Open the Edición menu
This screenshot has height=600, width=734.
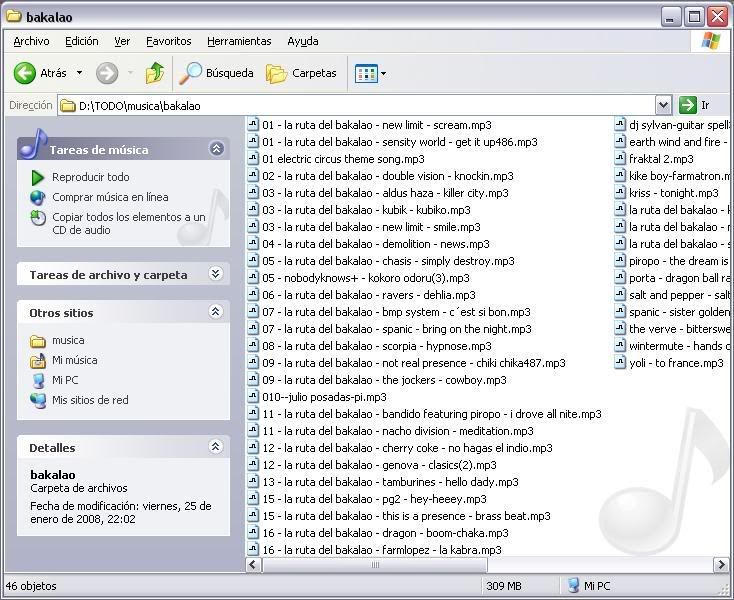pos(81,41)
